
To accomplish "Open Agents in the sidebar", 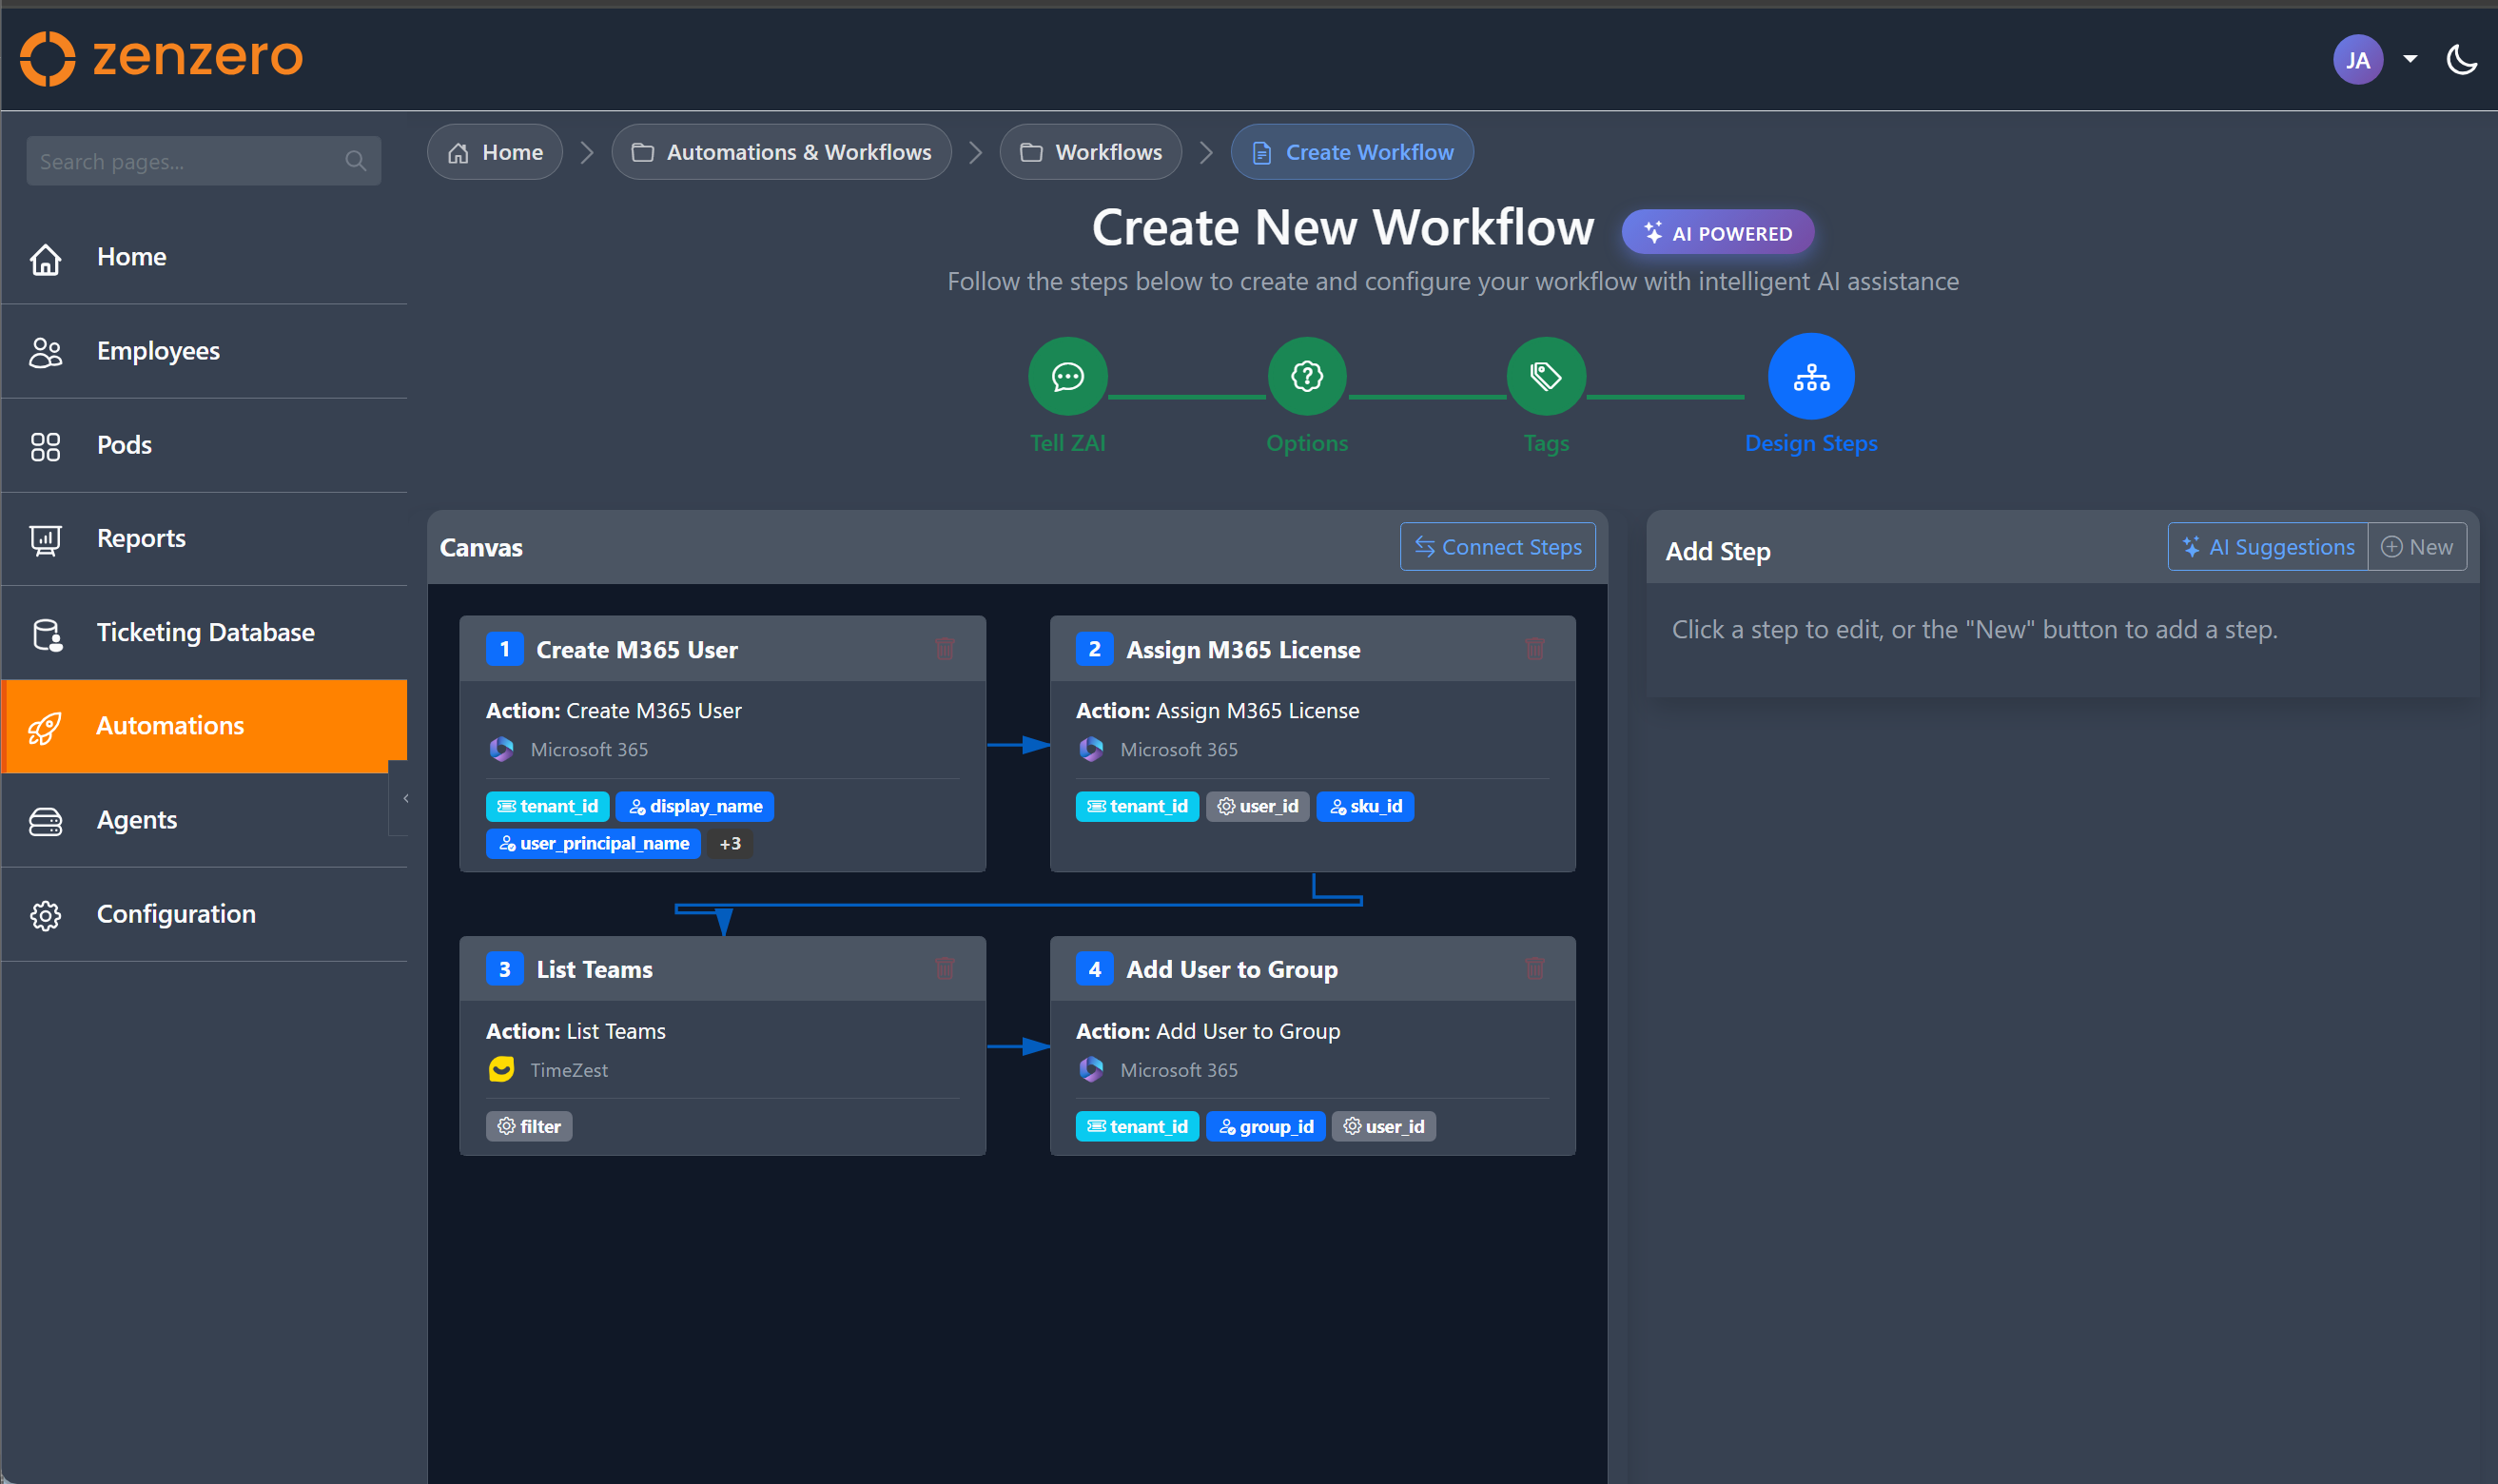I will 205,820.
